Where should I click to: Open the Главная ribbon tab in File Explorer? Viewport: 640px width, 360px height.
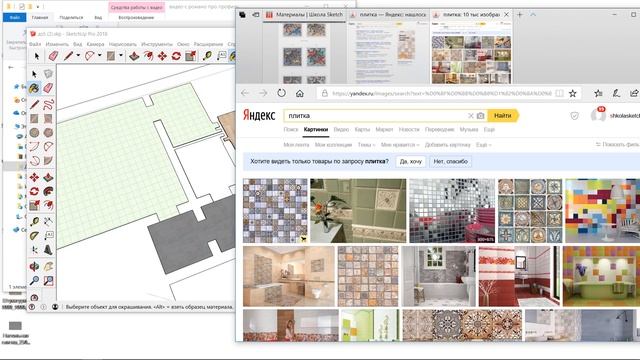click(40, 18)
